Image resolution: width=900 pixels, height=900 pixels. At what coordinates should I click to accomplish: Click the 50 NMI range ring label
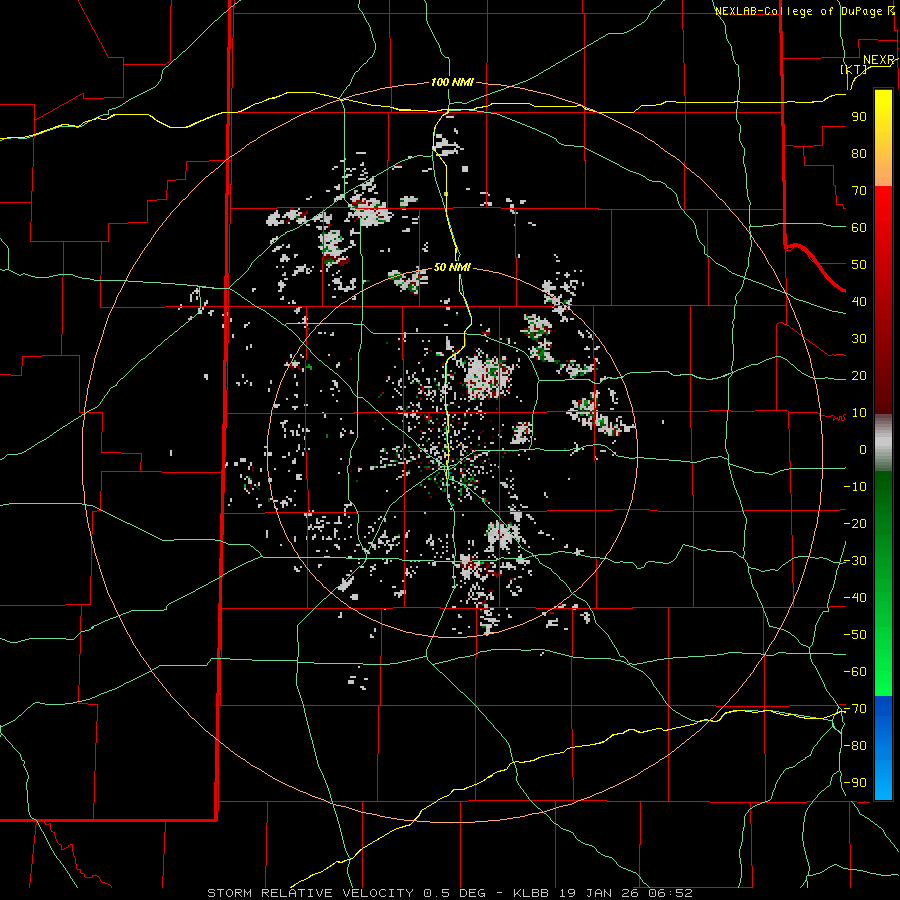[452, 267]
